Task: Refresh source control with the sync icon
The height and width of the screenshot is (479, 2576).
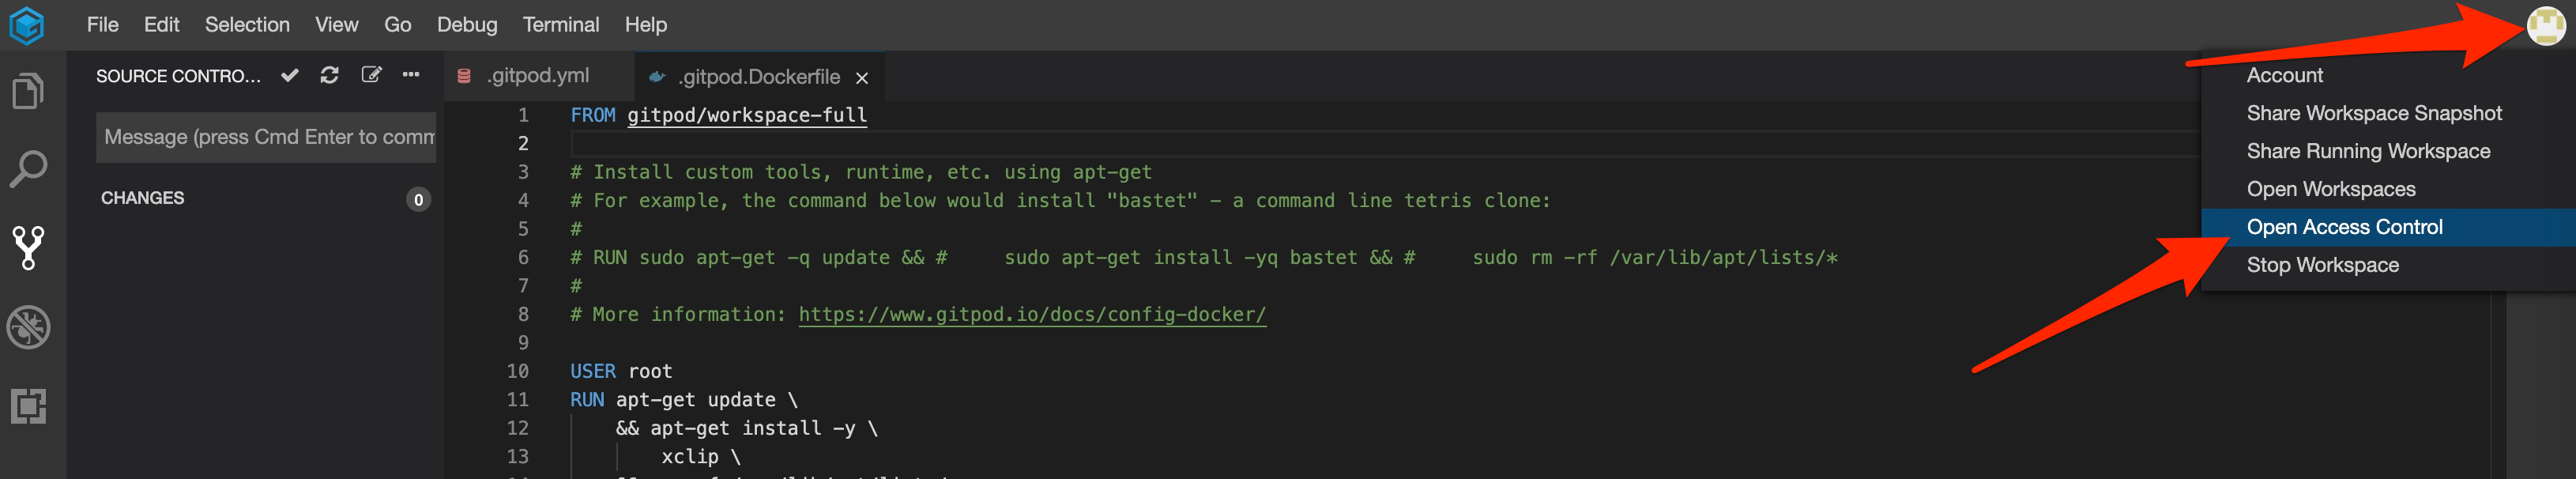Action: tap(329, 75)
